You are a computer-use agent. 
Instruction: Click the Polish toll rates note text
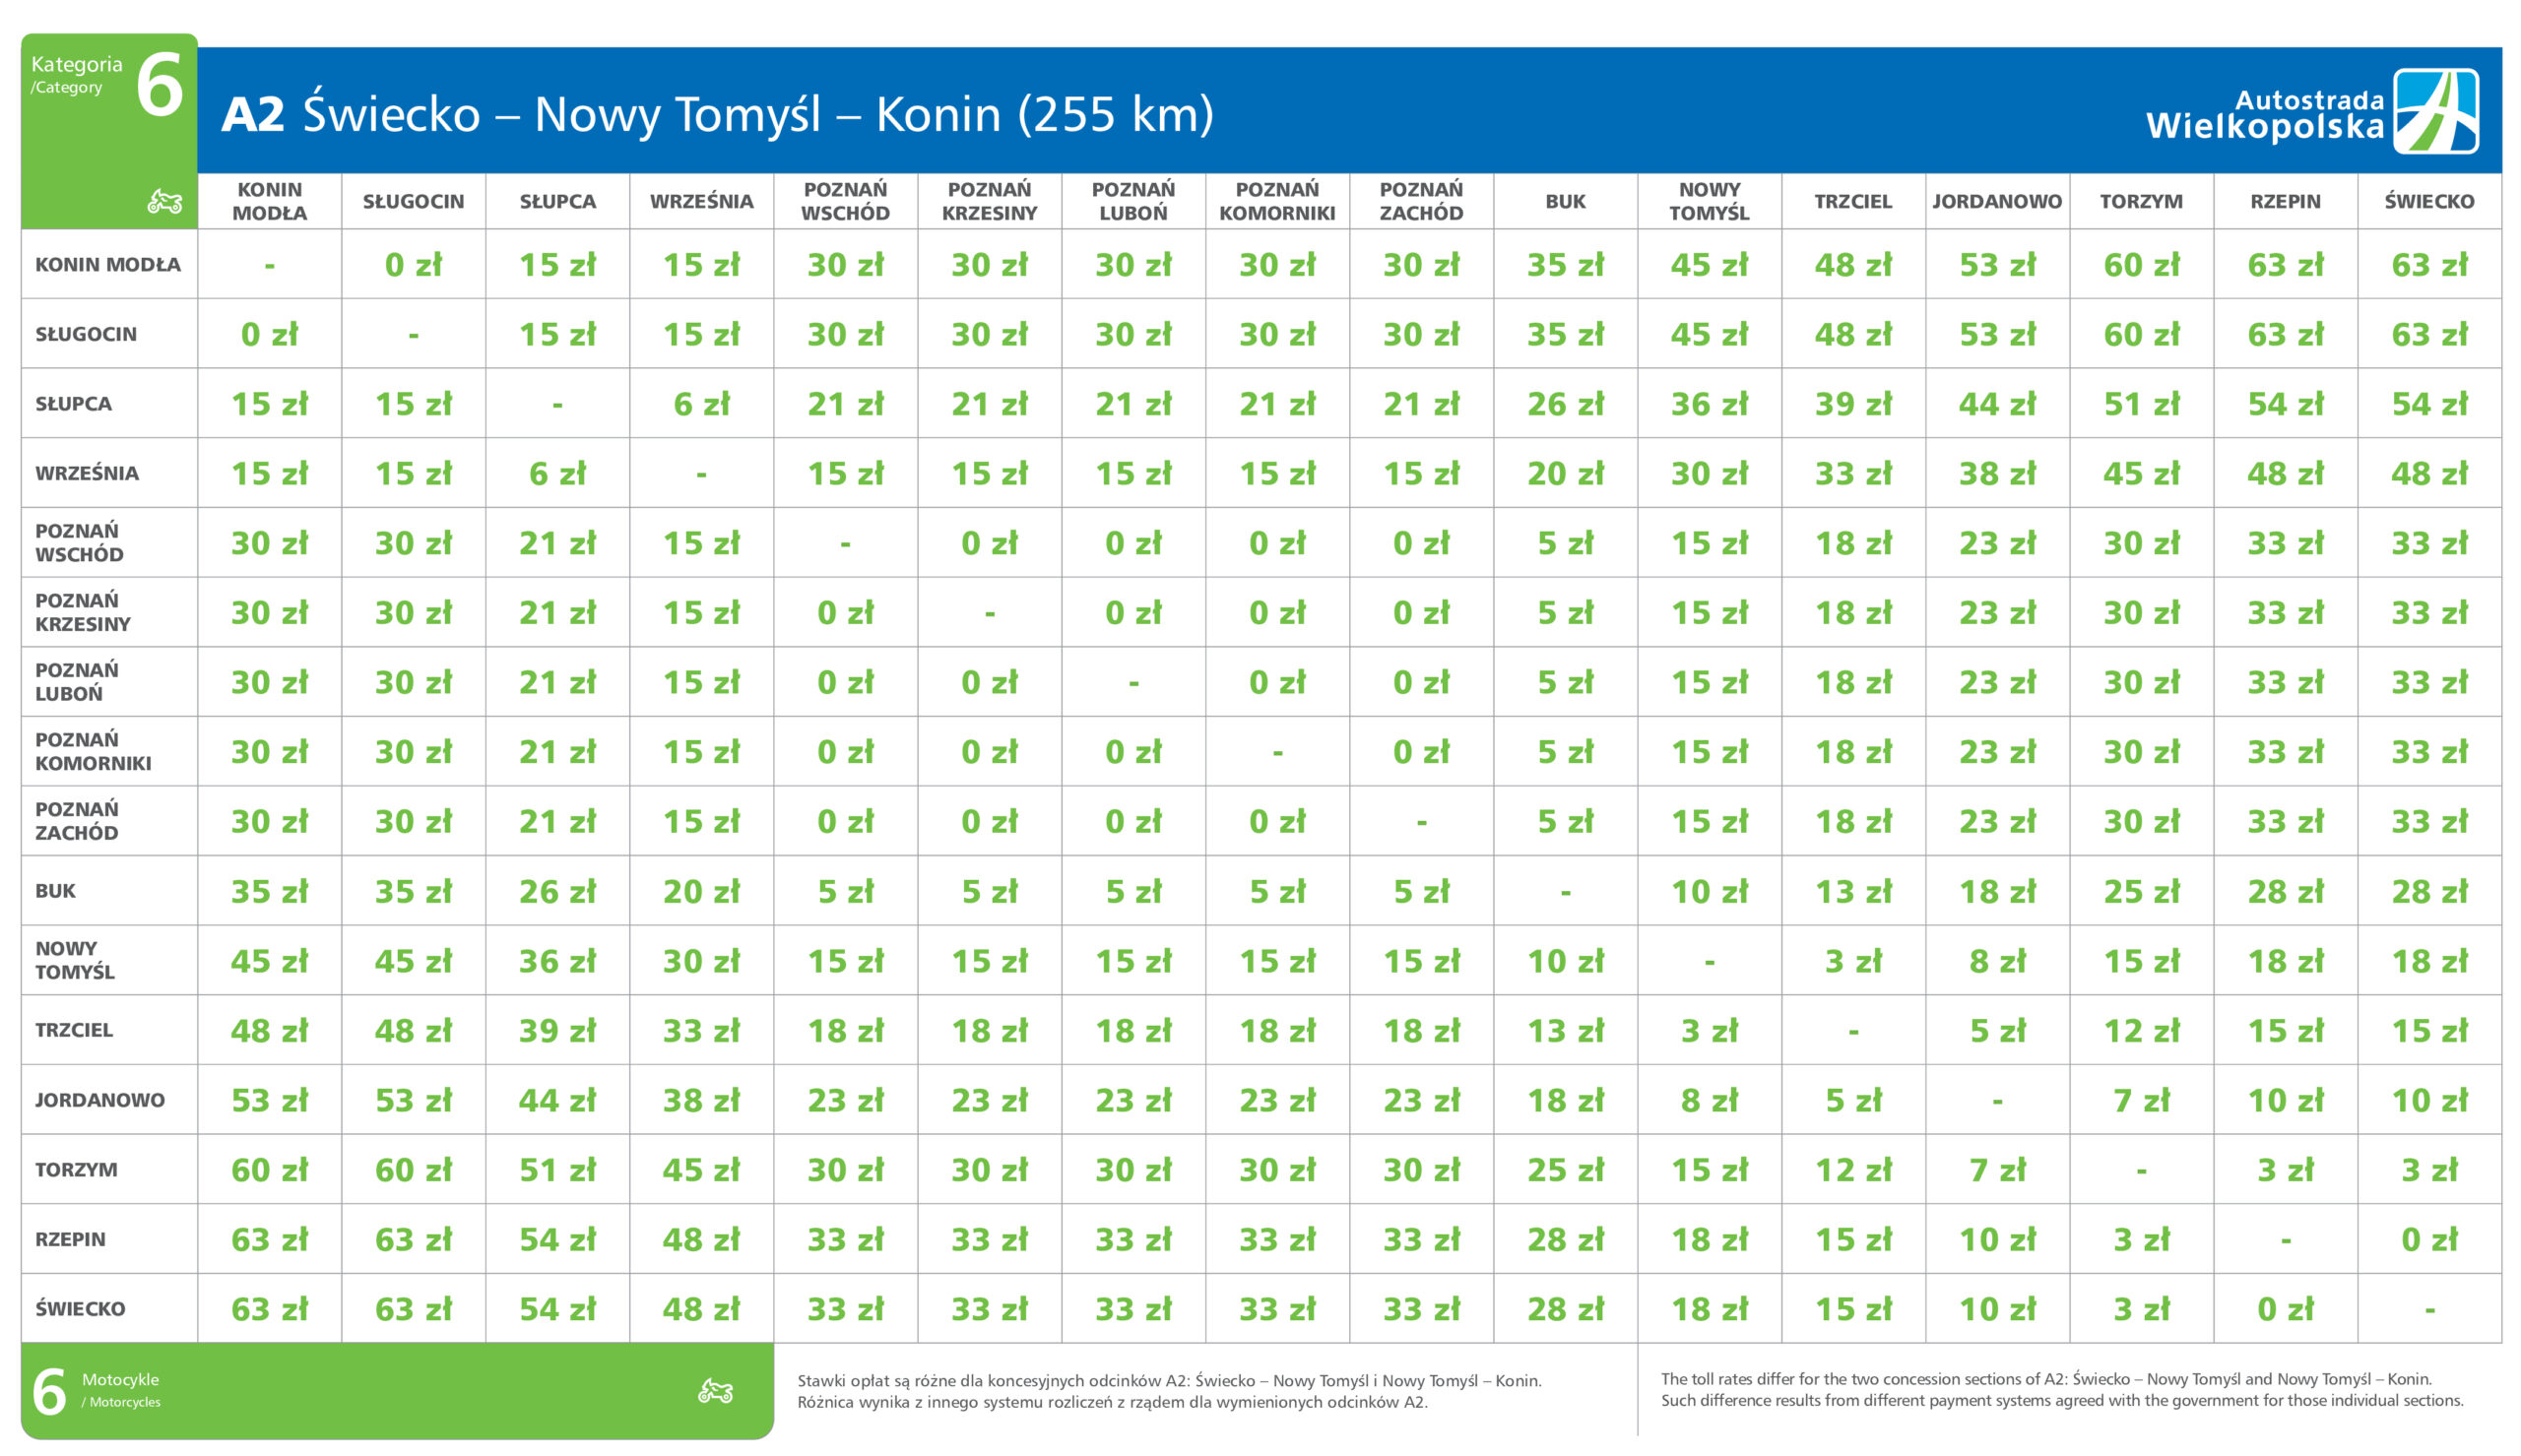click(x=1169, y=1391)
